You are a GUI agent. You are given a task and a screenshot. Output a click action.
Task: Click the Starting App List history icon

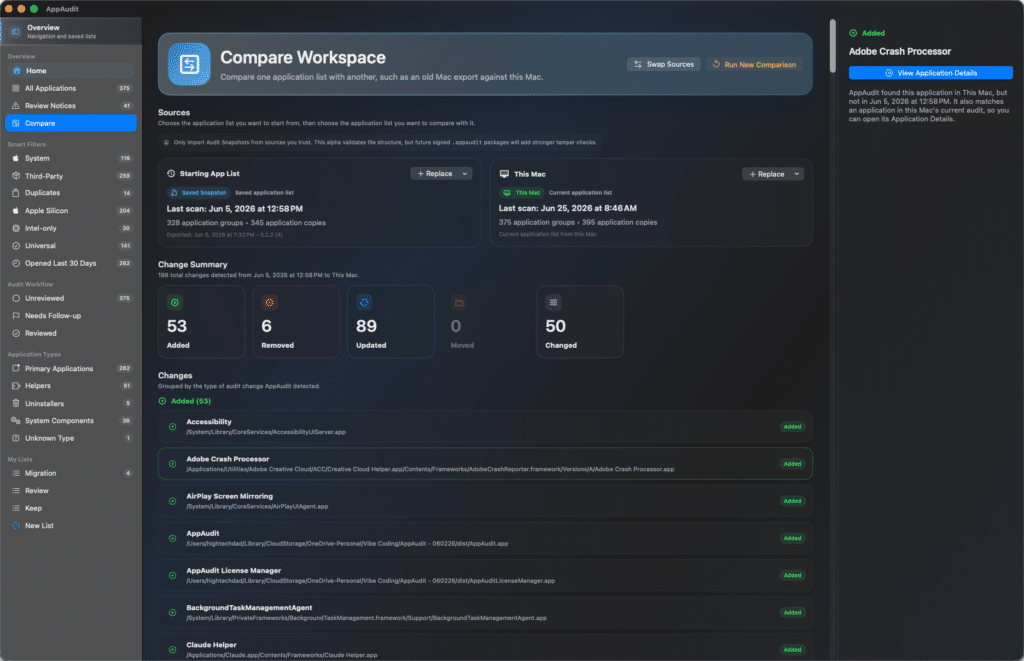click(x=171, y=174)
